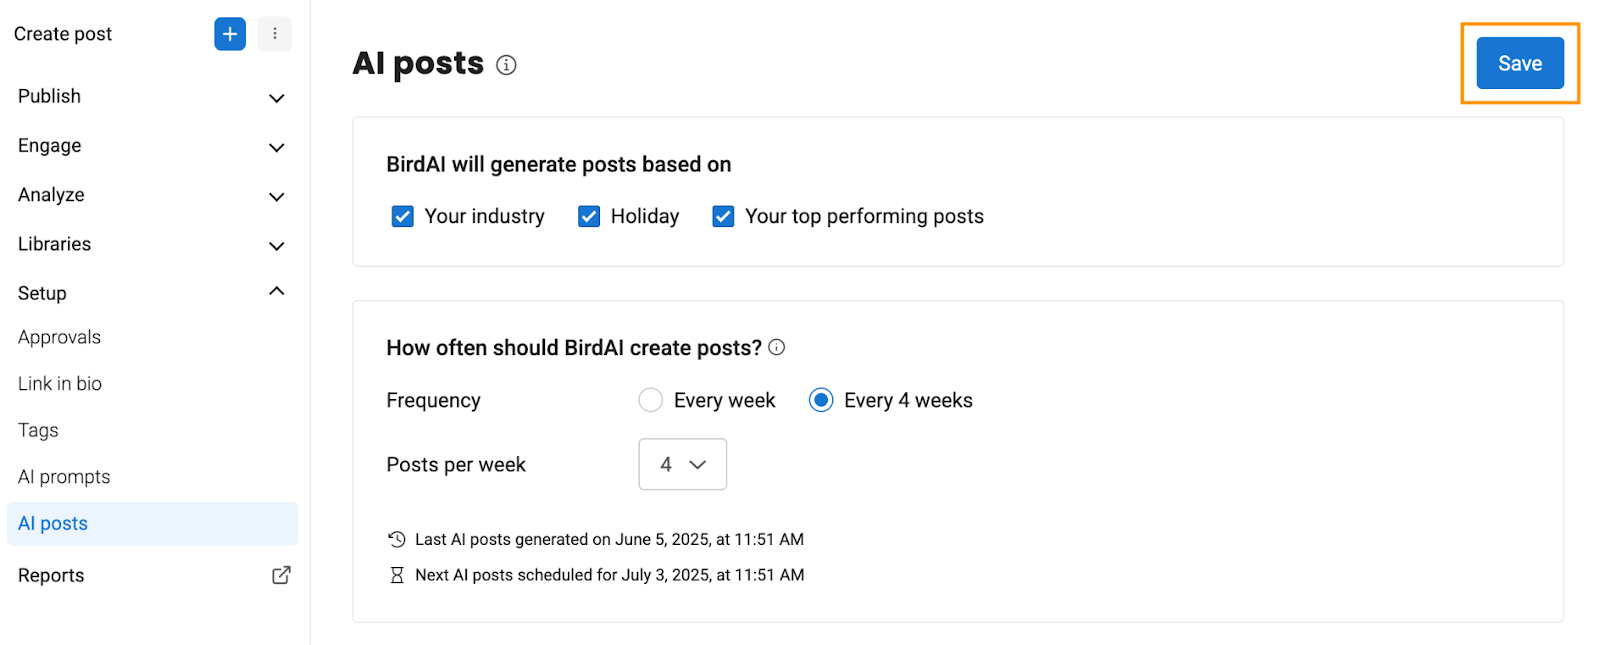Select the Every 4 weeks radio option

[x=821, y=400]
